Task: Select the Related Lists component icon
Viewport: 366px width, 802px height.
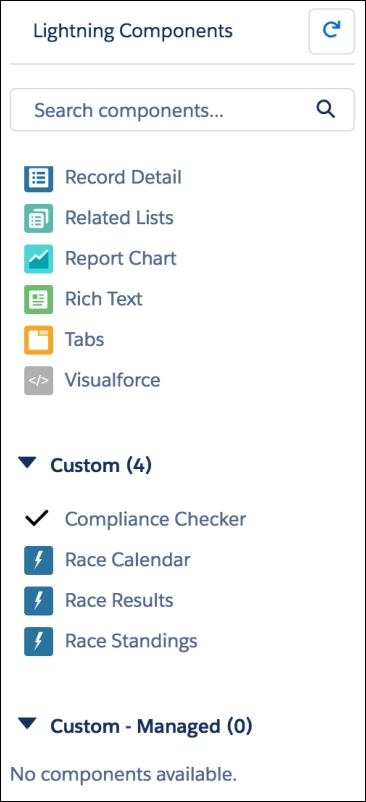Action: [x=38, y=218]
